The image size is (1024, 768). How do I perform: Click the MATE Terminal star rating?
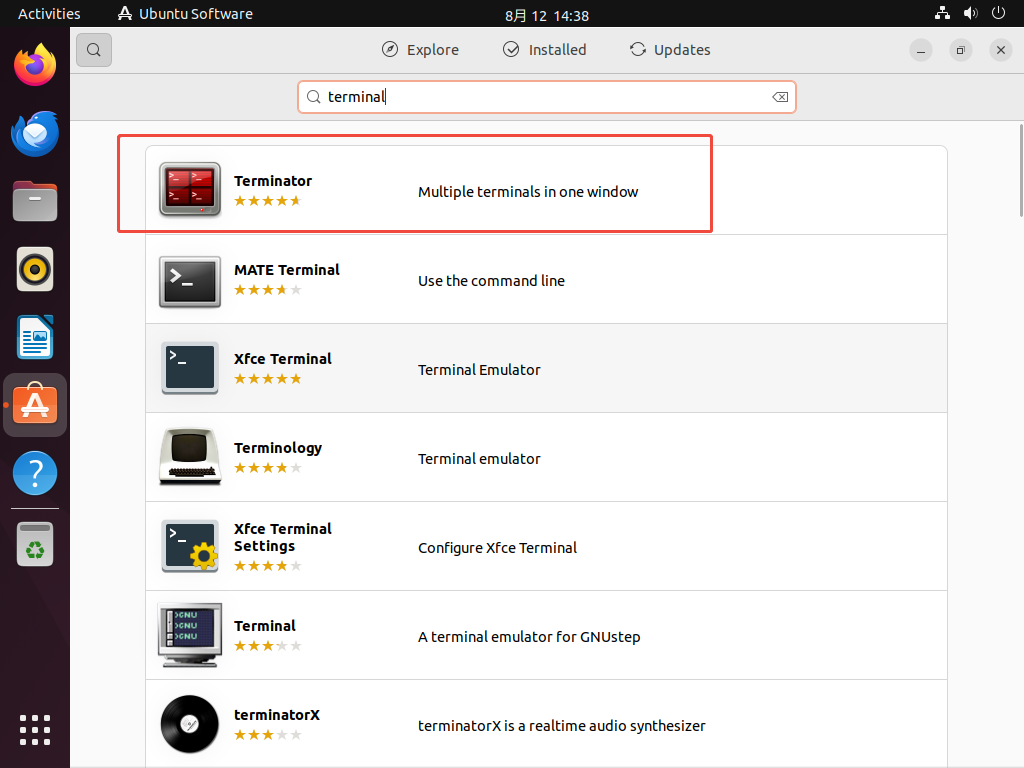[268, 289]
